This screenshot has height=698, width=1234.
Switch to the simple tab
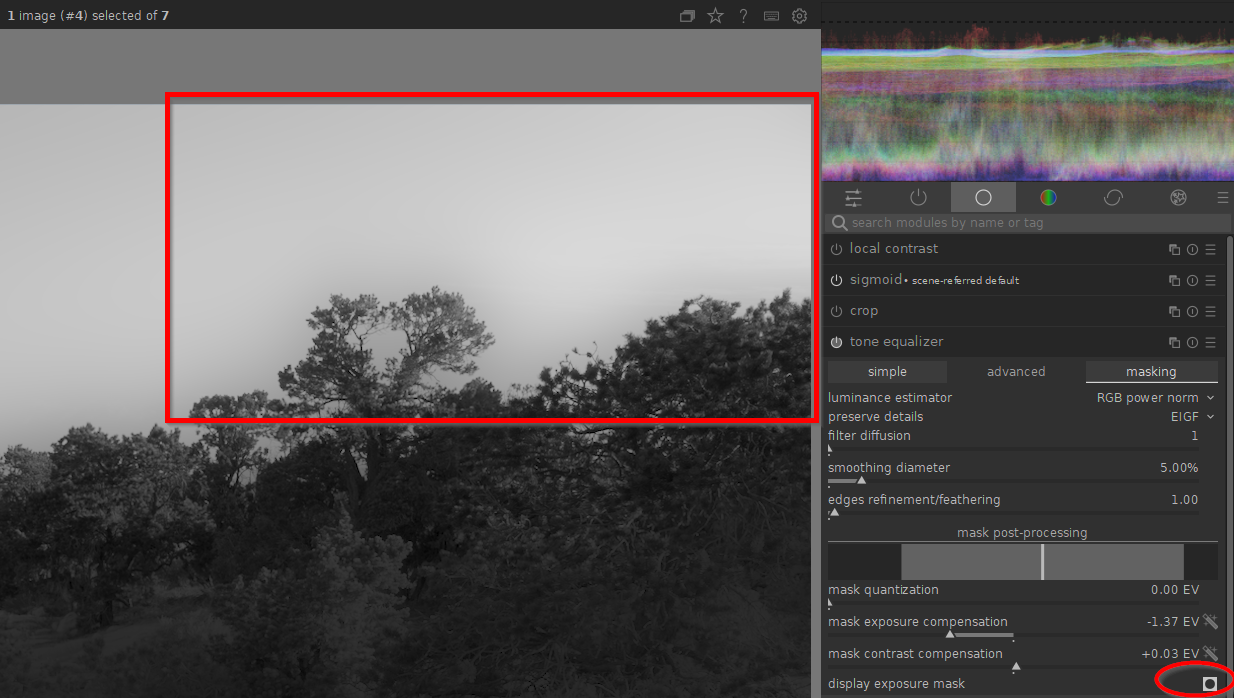point(887,372)
